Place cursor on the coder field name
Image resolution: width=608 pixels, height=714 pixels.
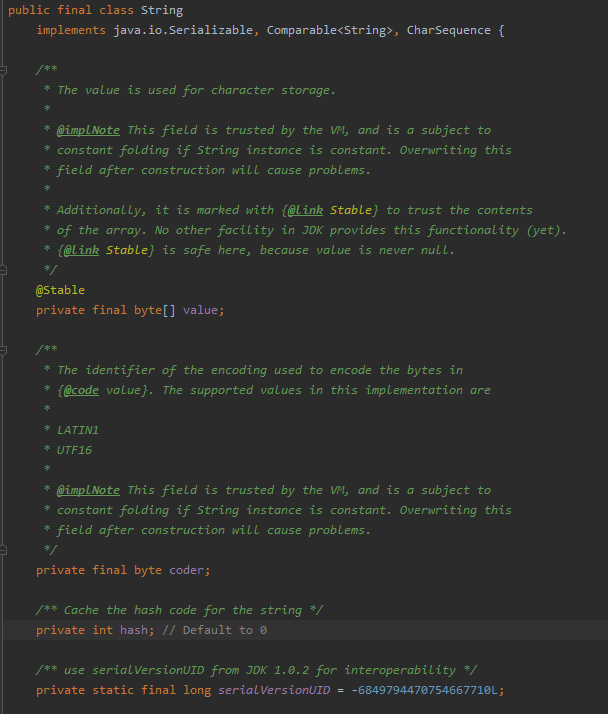tap(186, 570)
